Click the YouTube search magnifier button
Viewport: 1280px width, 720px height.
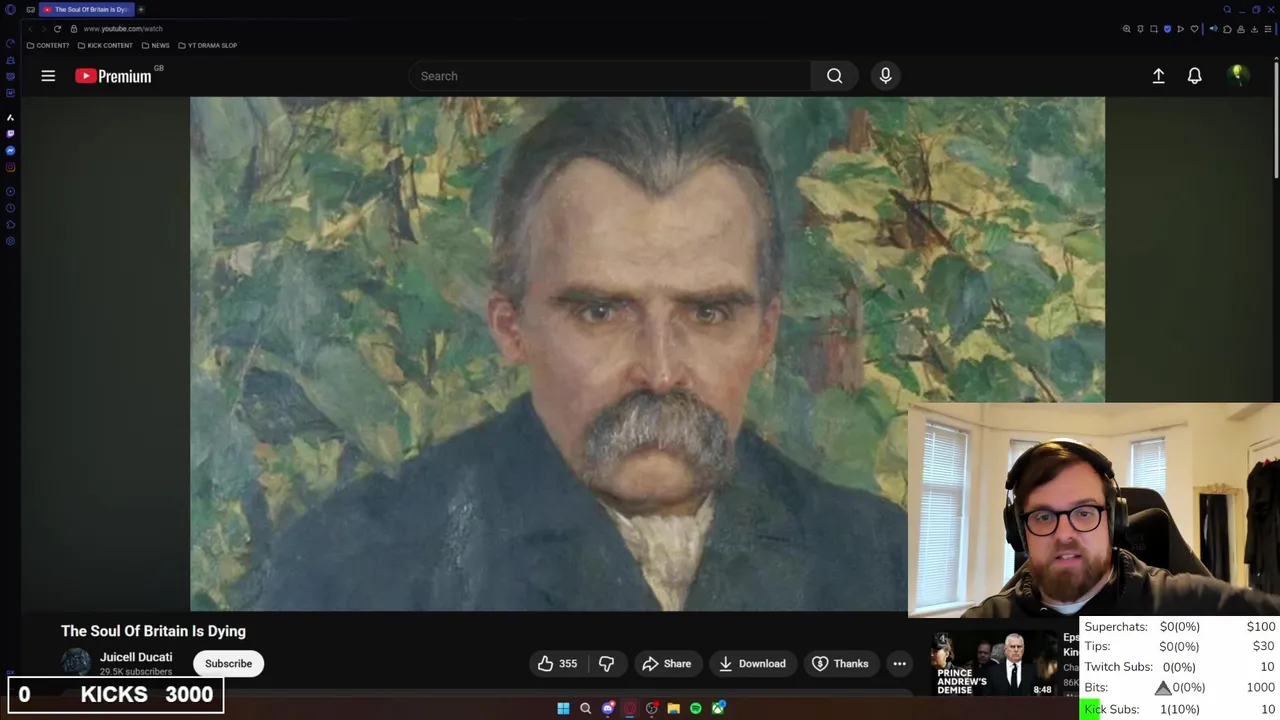834,76
